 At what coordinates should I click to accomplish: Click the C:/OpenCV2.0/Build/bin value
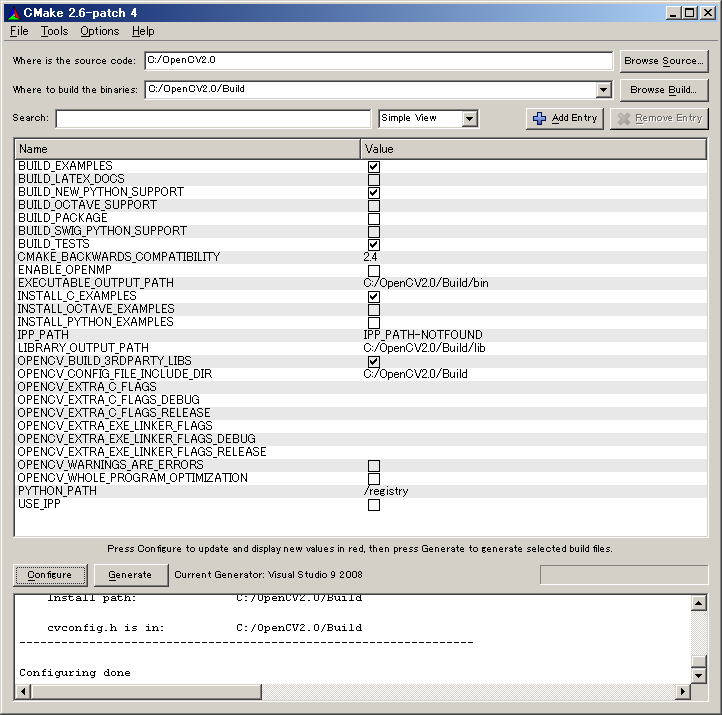(x=426, y=283)
